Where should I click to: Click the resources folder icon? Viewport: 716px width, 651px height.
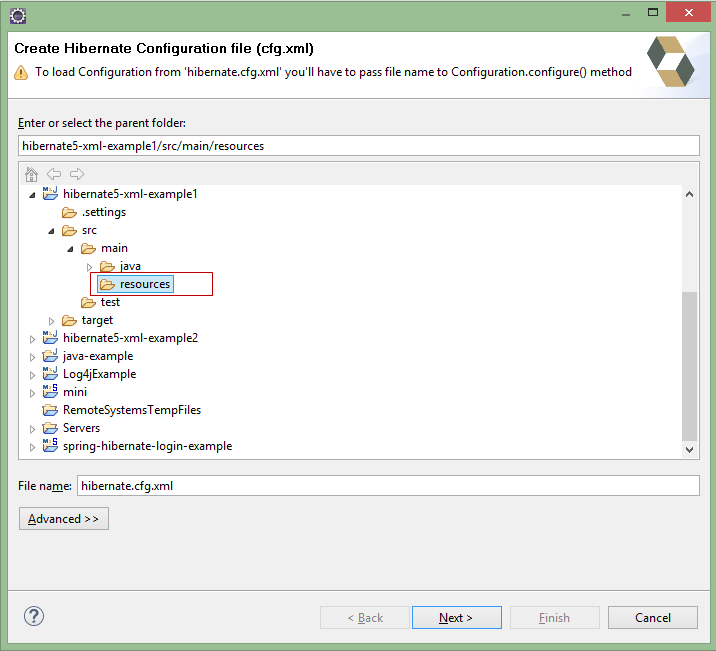click(x=107, y=284)
